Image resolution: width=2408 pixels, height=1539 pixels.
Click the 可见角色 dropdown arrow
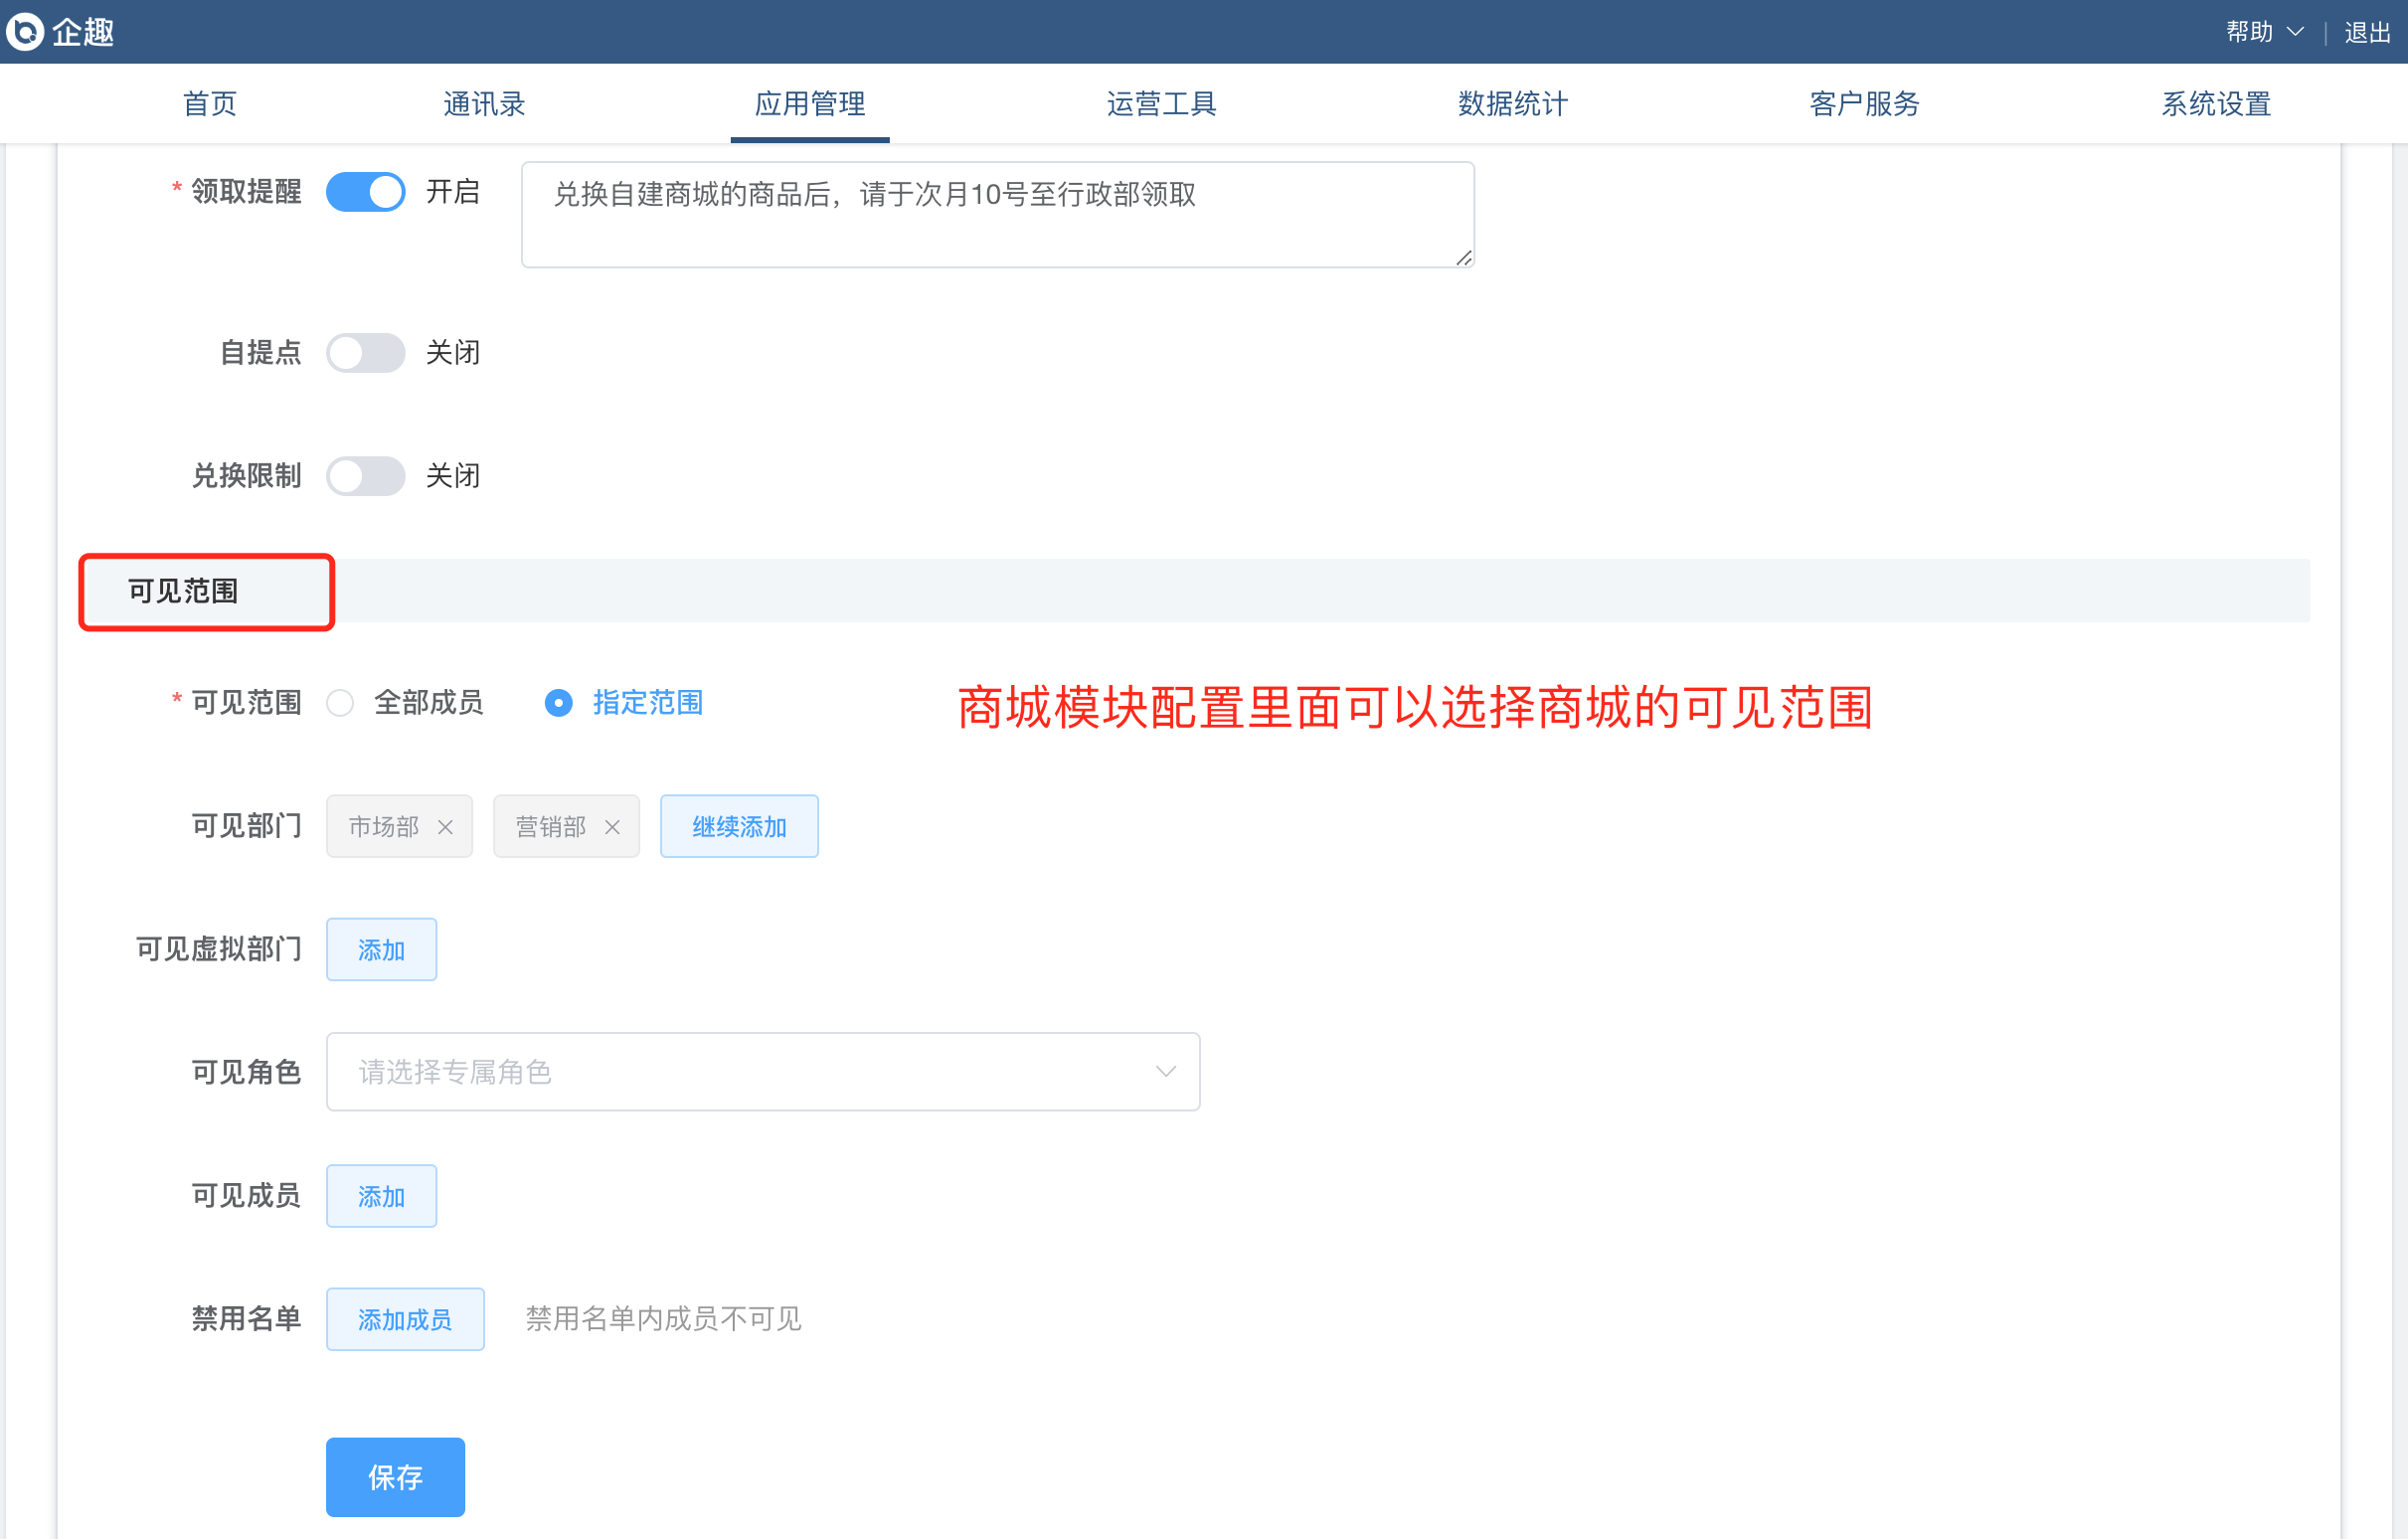1165,1072
